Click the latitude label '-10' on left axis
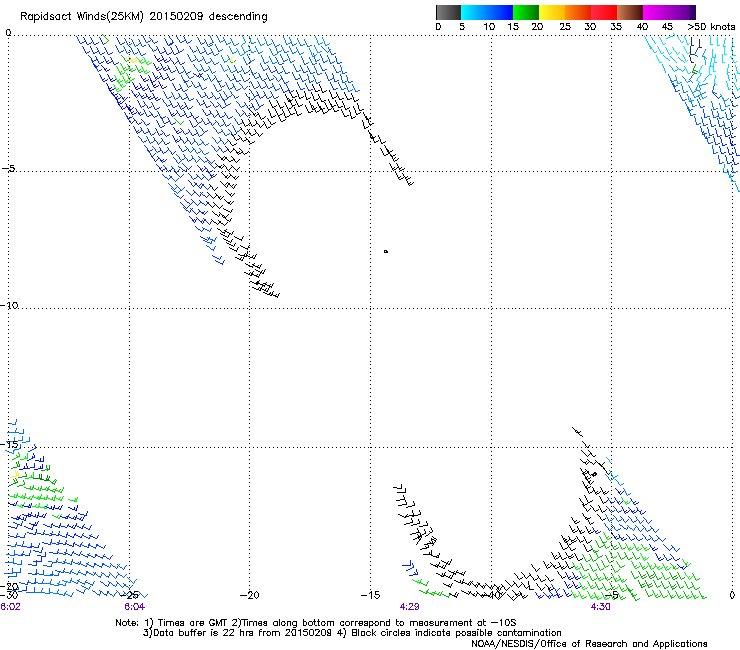The width and height of the screenshot is (740, 650). pyautogui.click(x=9, y=305)
